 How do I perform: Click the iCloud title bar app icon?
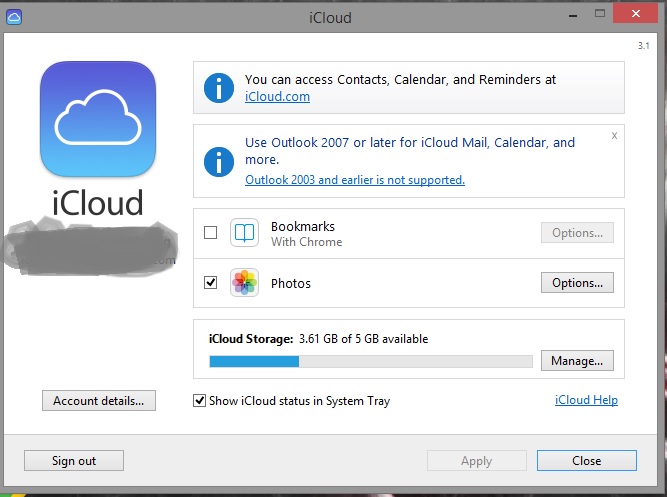click(x=14, y=17)
